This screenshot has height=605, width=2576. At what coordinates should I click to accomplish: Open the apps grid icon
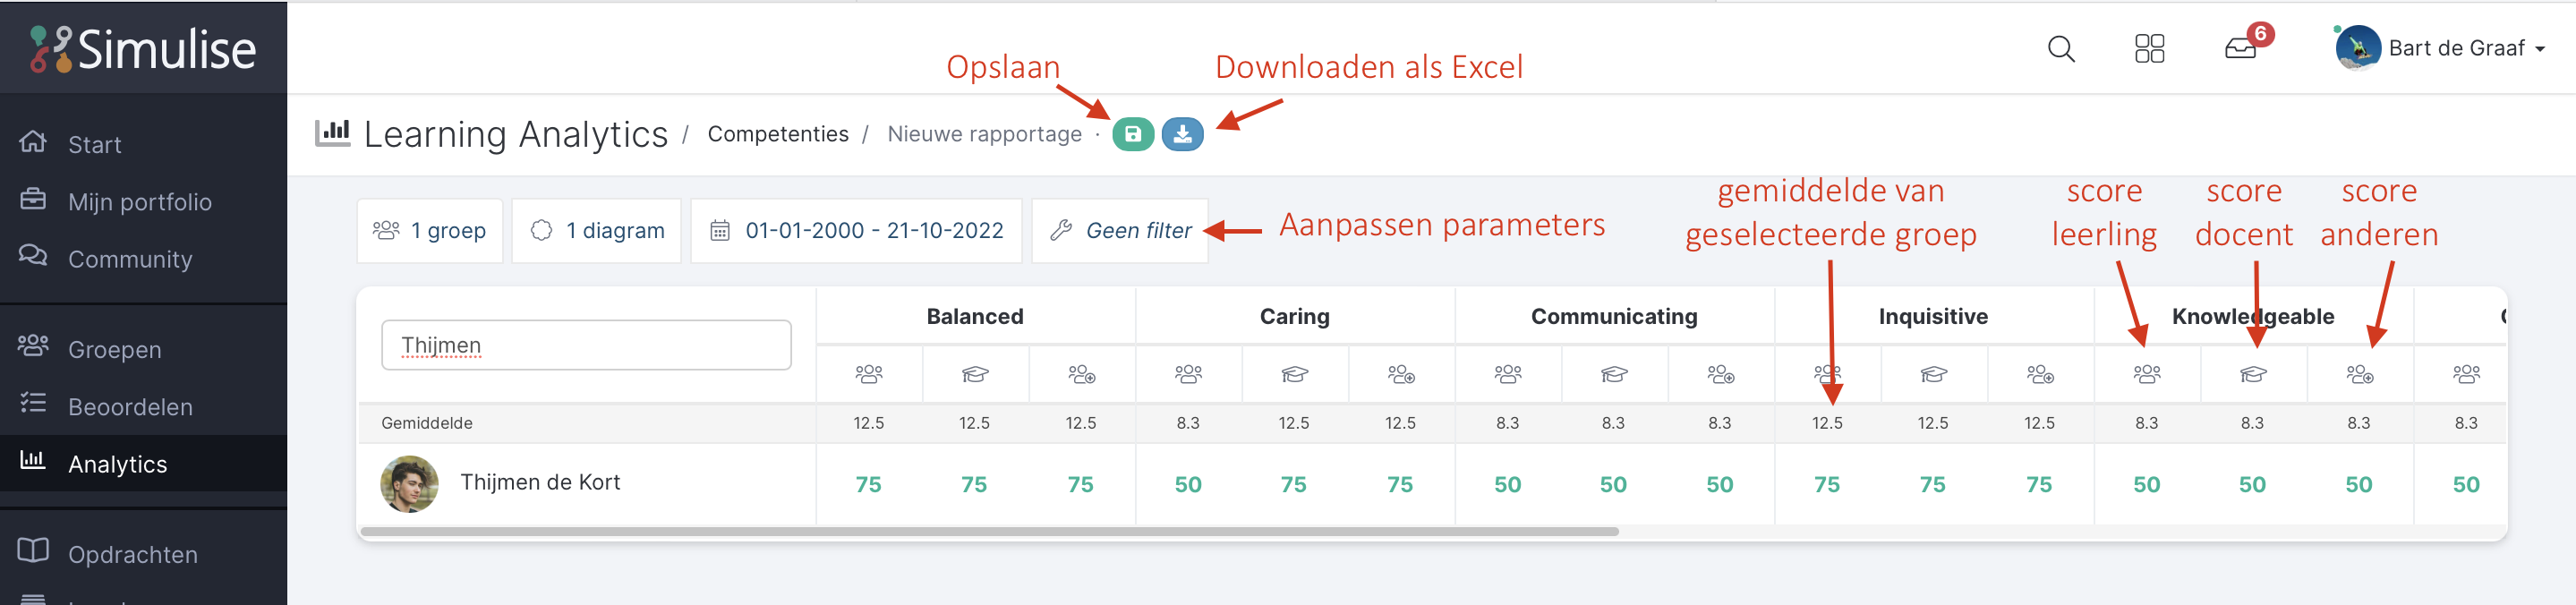click(x=2149, y=48)
